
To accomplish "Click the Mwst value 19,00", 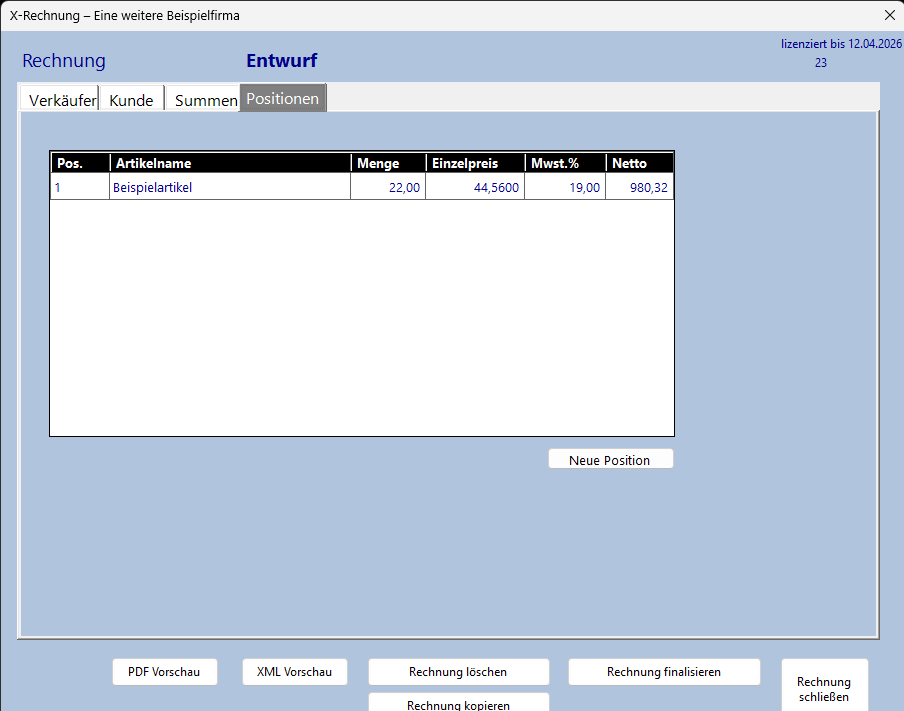I will (x=565, y=187).
